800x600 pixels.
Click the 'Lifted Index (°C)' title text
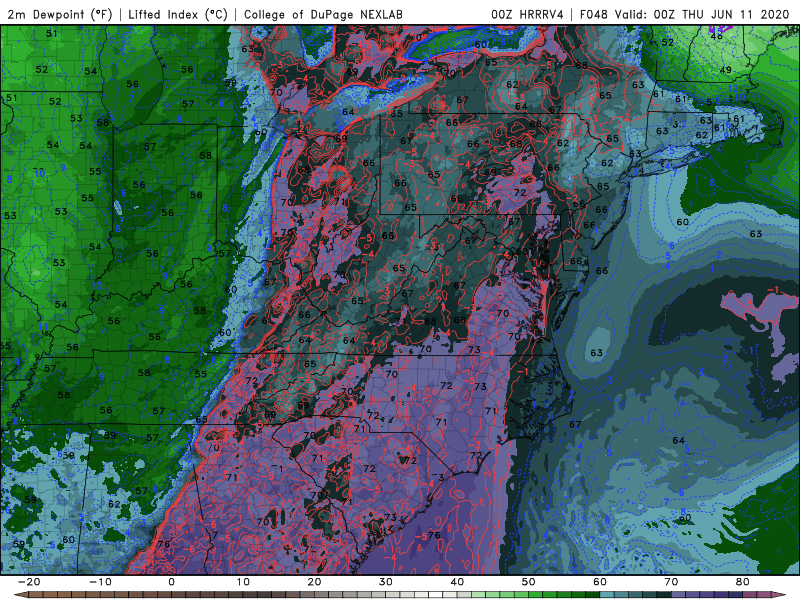tap(178, 14)
